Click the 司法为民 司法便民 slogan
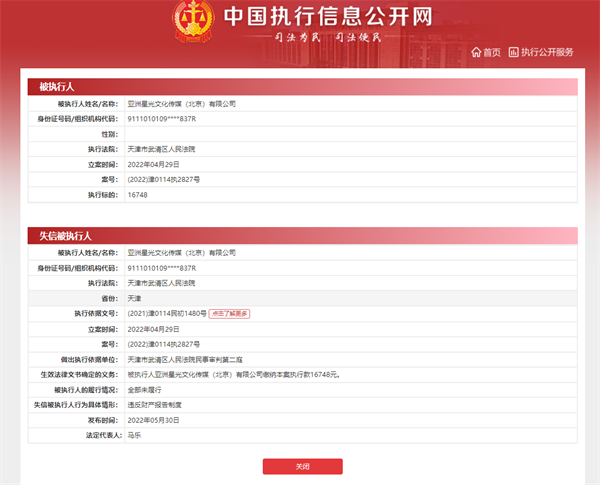This screenshot has width=600, height=485. [x=328, y=38]
